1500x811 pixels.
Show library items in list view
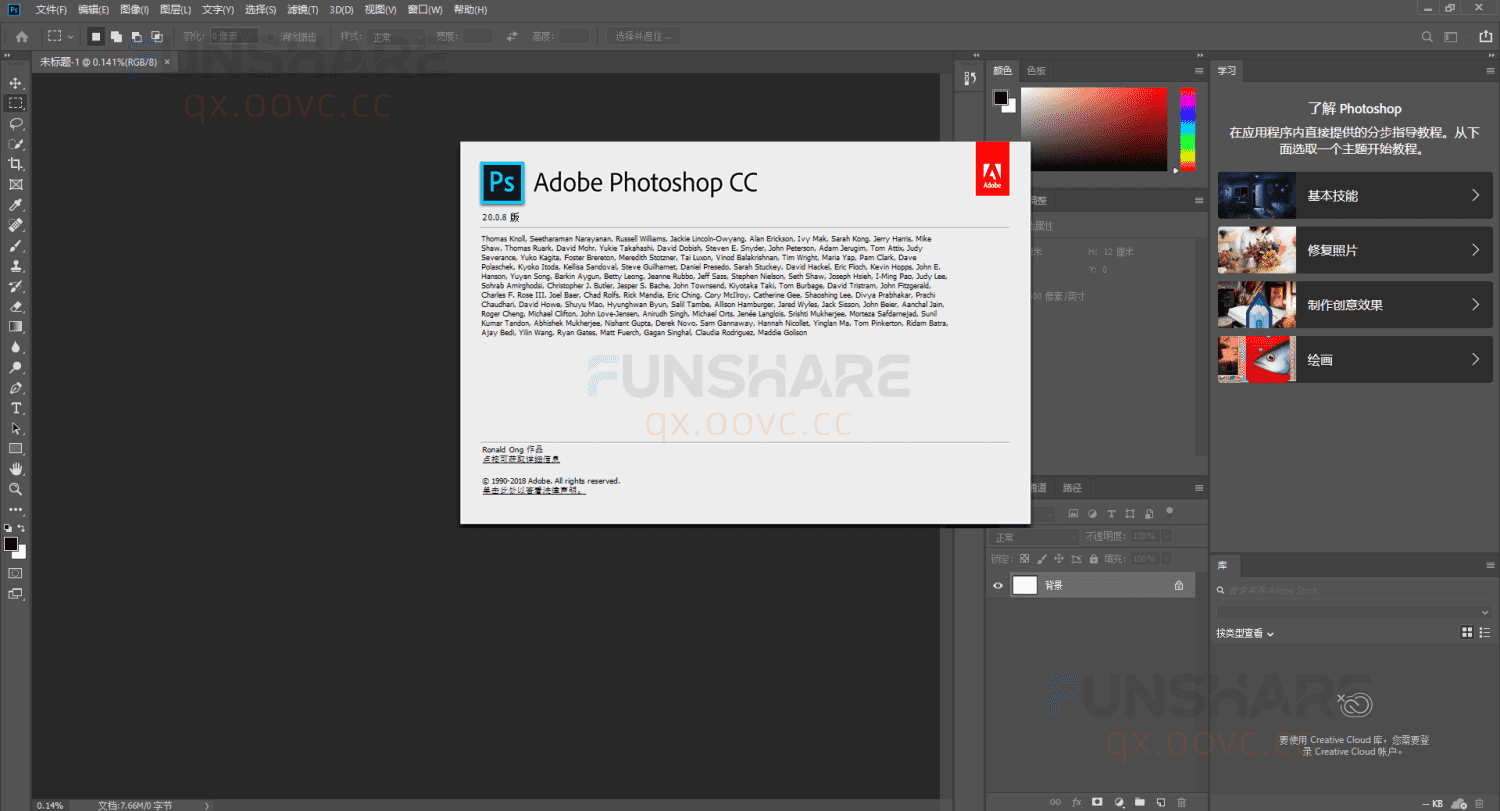point(1486,632)
